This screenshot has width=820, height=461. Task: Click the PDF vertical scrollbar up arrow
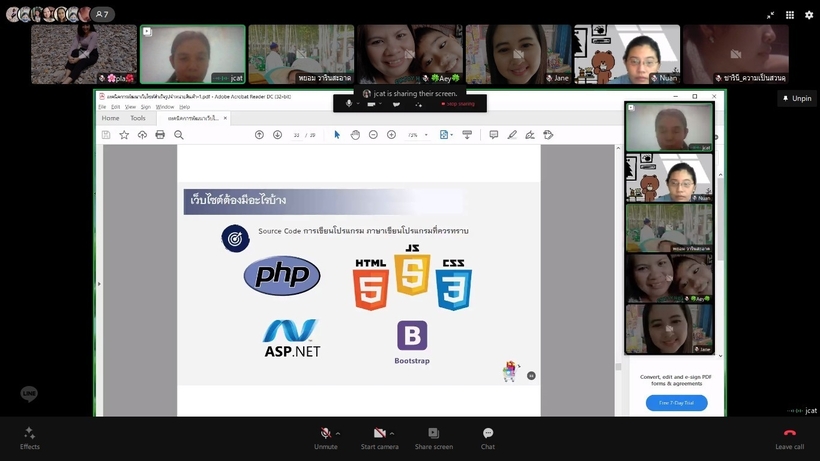point(618,148)
